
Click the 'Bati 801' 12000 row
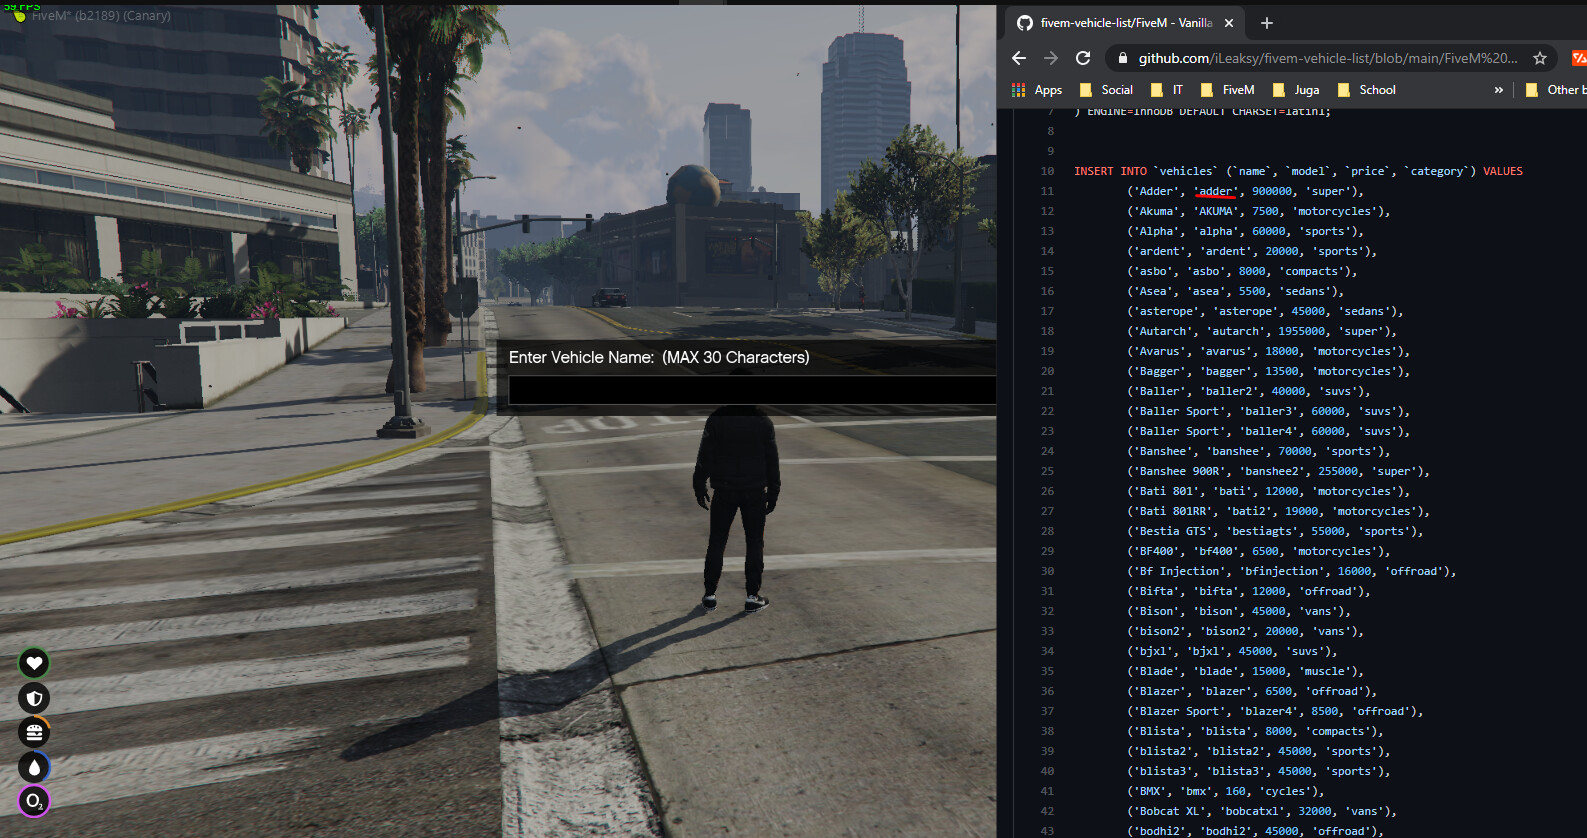pyautogui.click(x=1268, y=491)
